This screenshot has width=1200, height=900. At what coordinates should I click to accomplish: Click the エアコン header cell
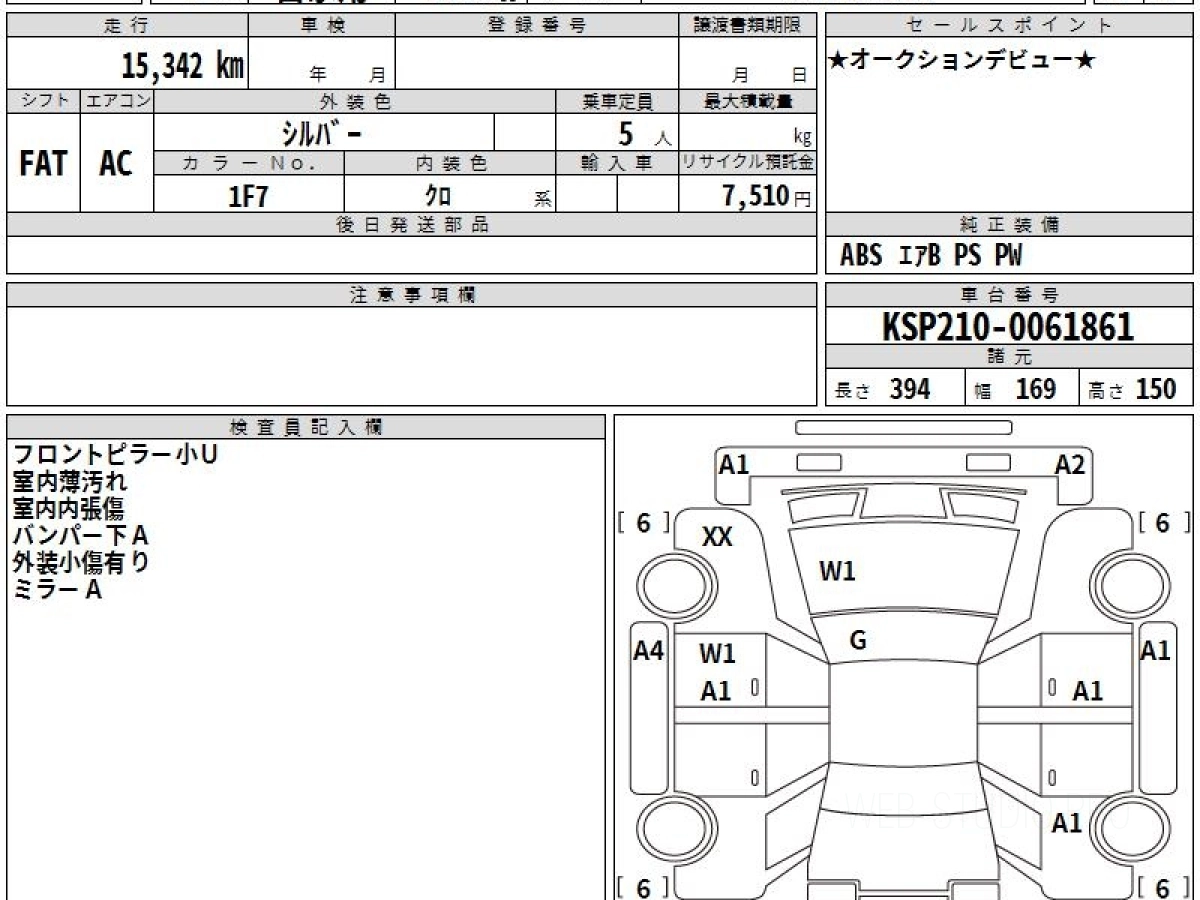pos(117,101)
